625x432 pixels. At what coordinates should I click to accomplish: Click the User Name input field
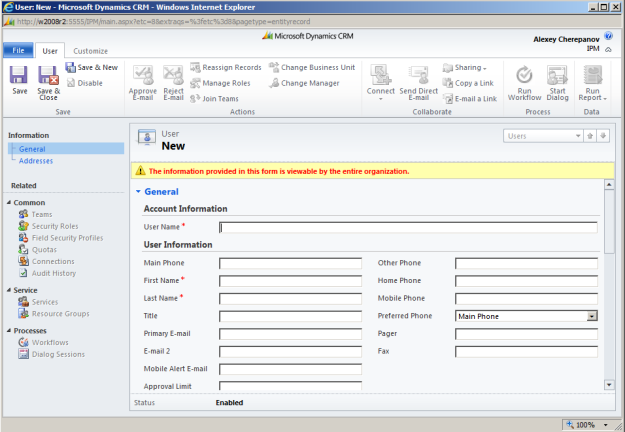408,227
